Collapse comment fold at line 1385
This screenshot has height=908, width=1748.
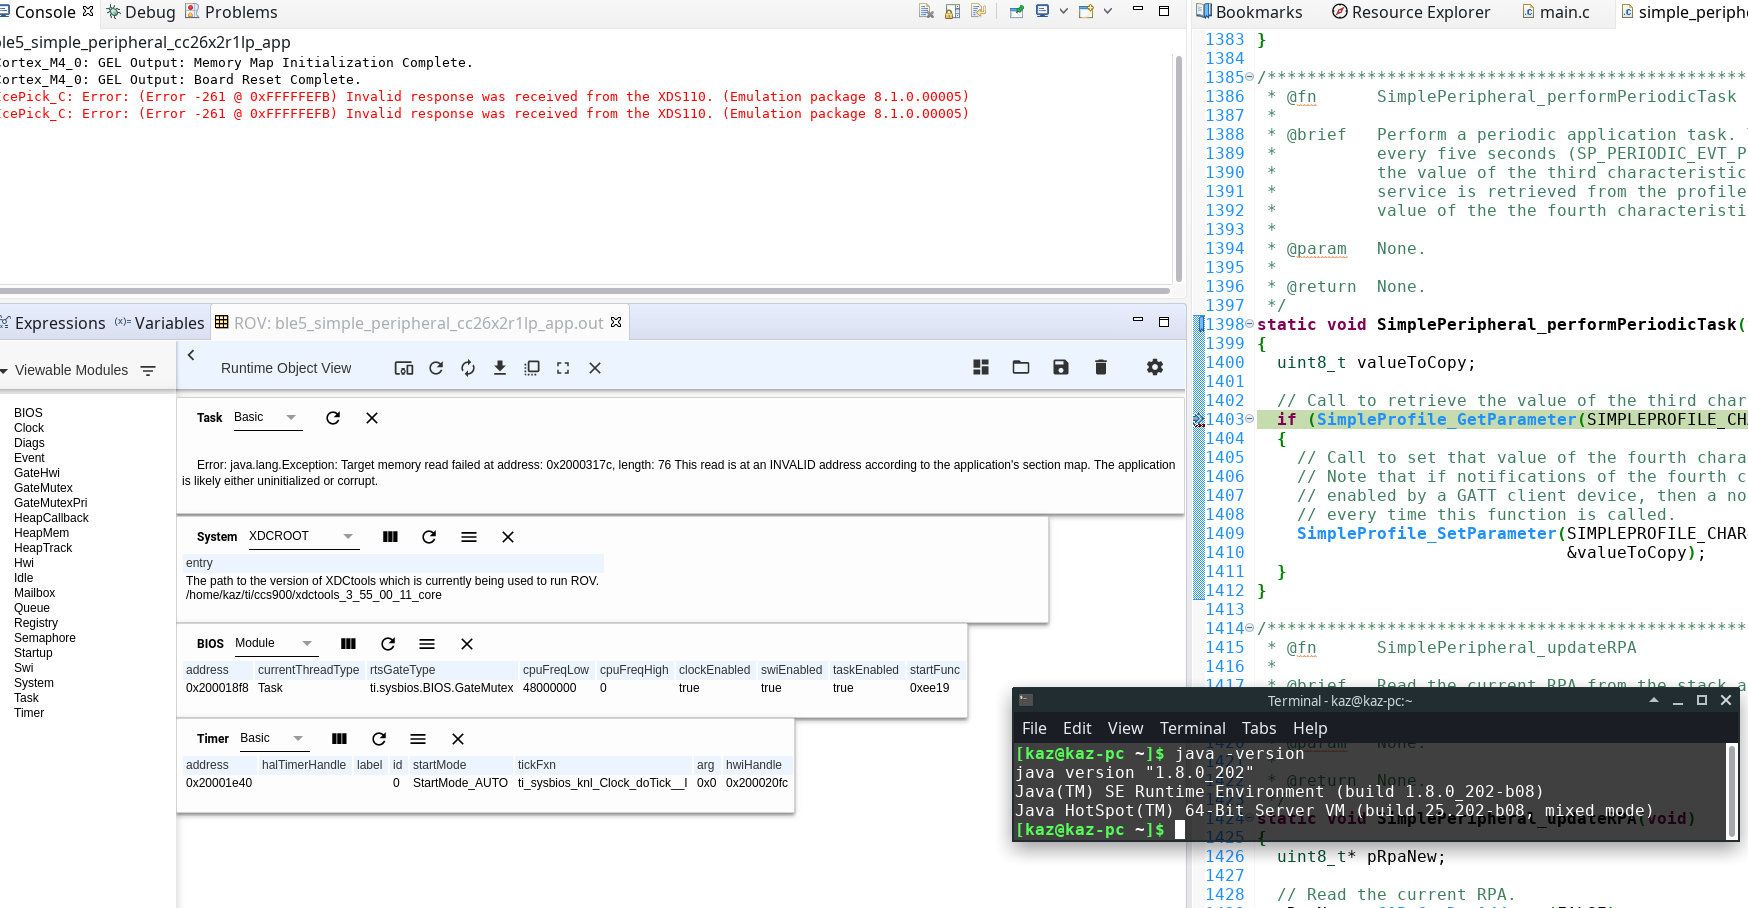coord(1249,77)
